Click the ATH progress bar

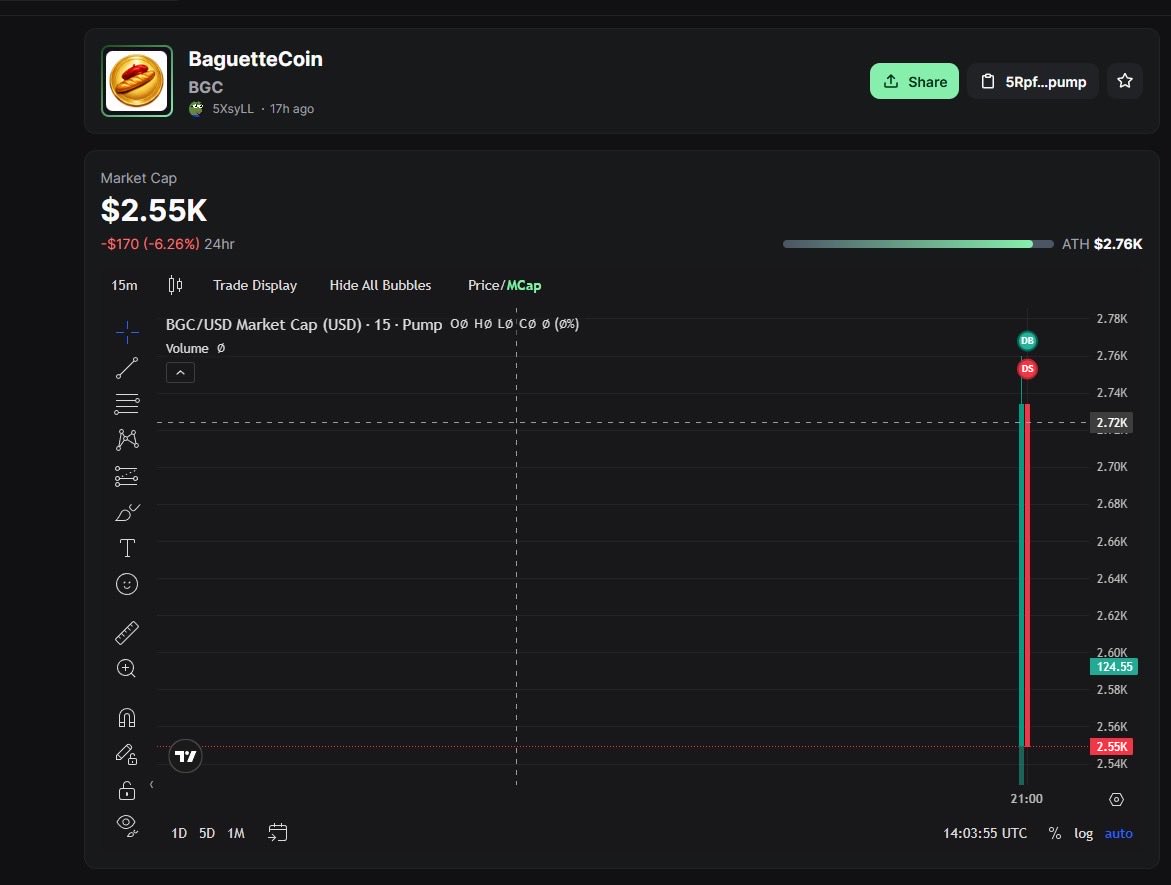(918, 244)
